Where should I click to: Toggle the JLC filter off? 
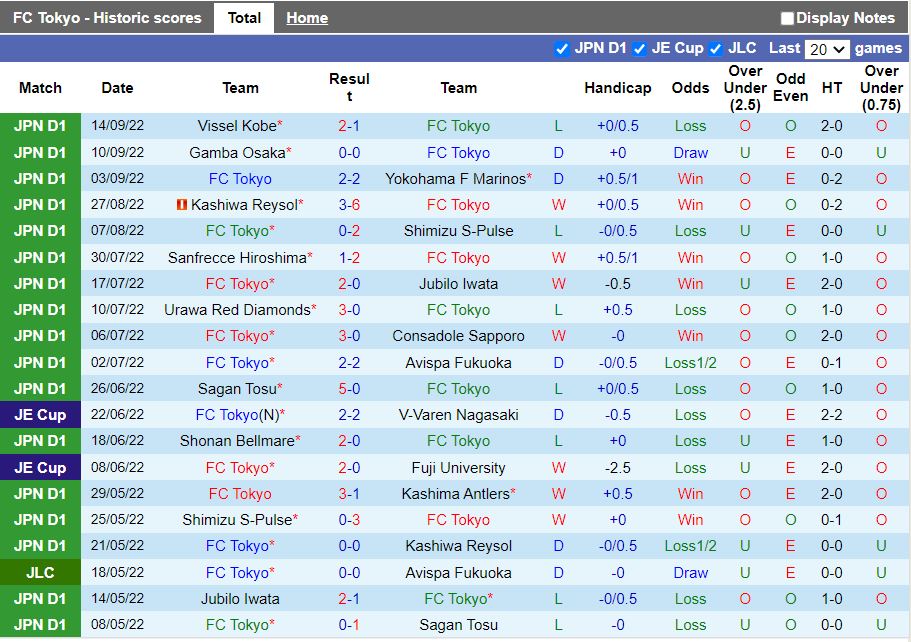[716, 48]
